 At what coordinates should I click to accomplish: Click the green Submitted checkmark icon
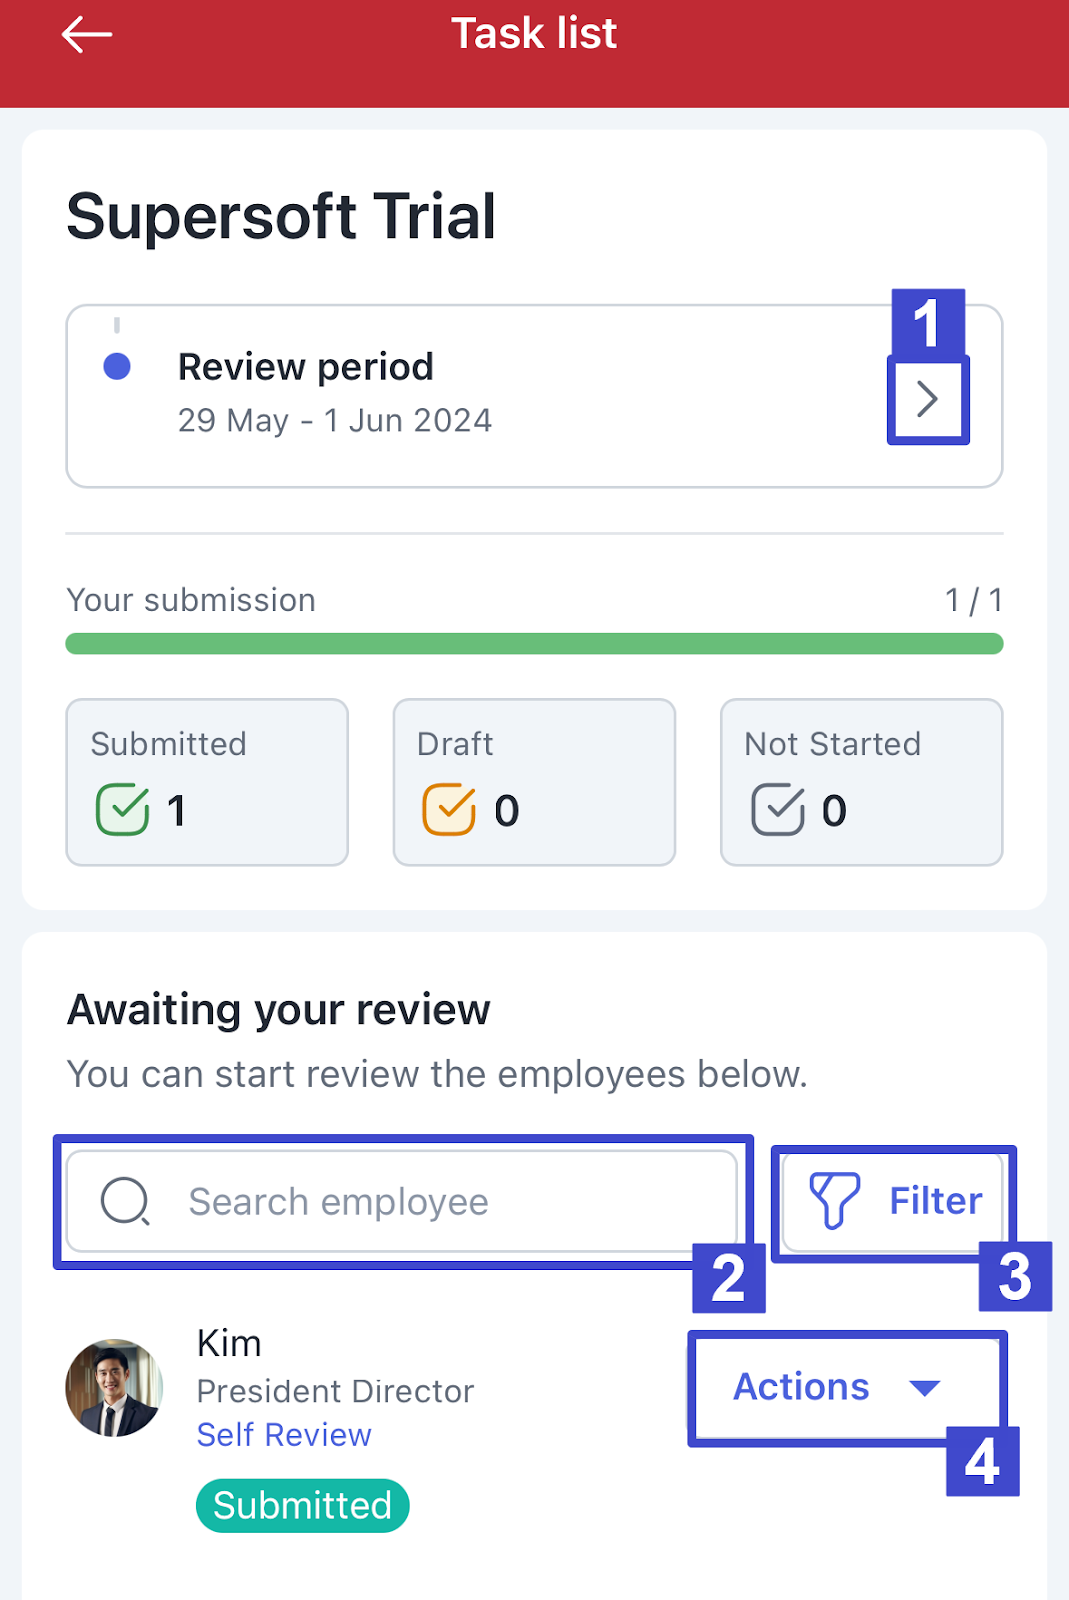pos(123,809)
